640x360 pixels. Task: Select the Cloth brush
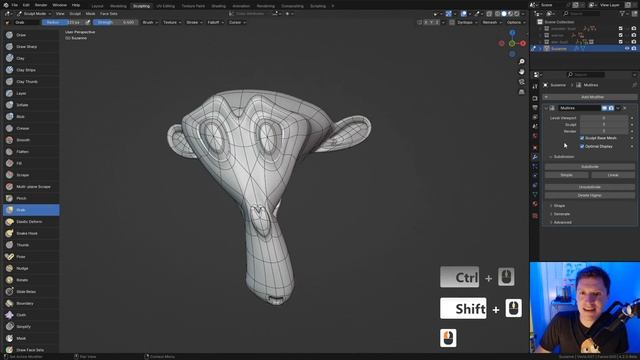(x=31, y=315)
